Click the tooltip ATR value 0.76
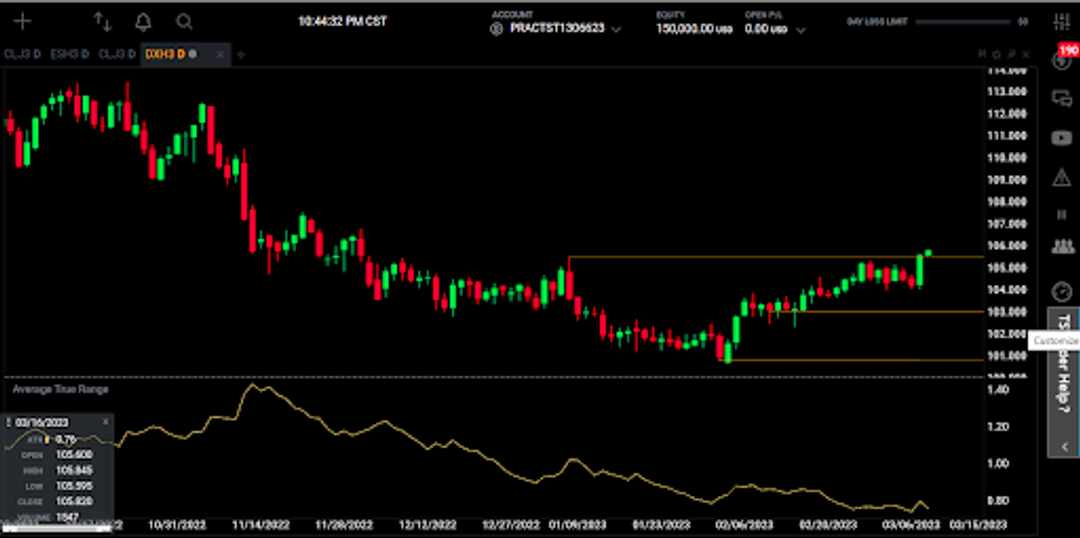 click(x=65, y=439)
